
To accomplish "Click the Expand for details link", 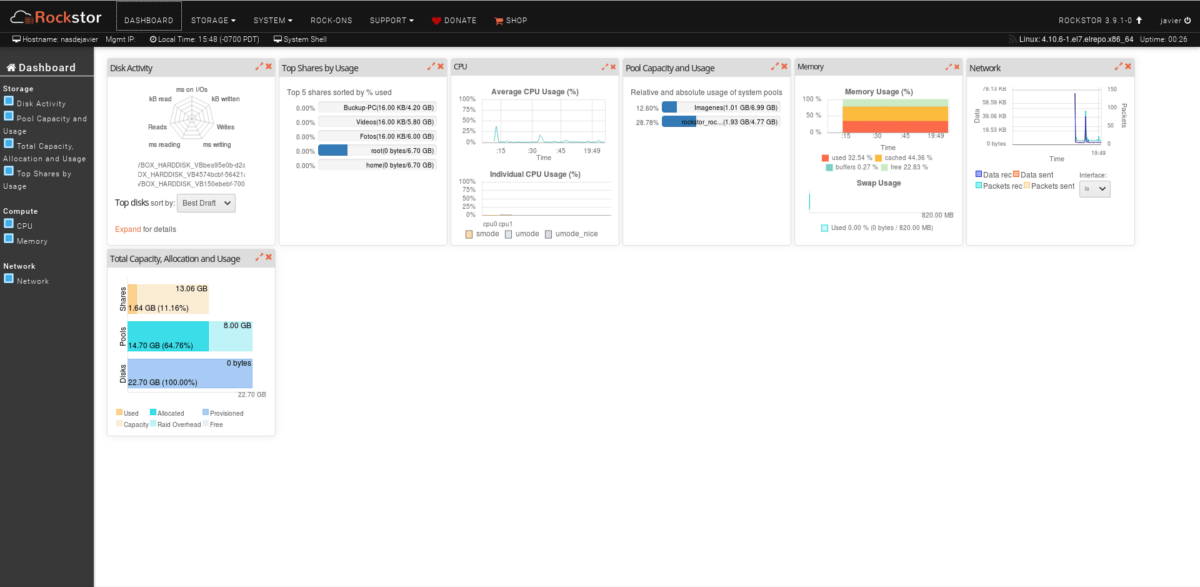I will pos(128,230).
